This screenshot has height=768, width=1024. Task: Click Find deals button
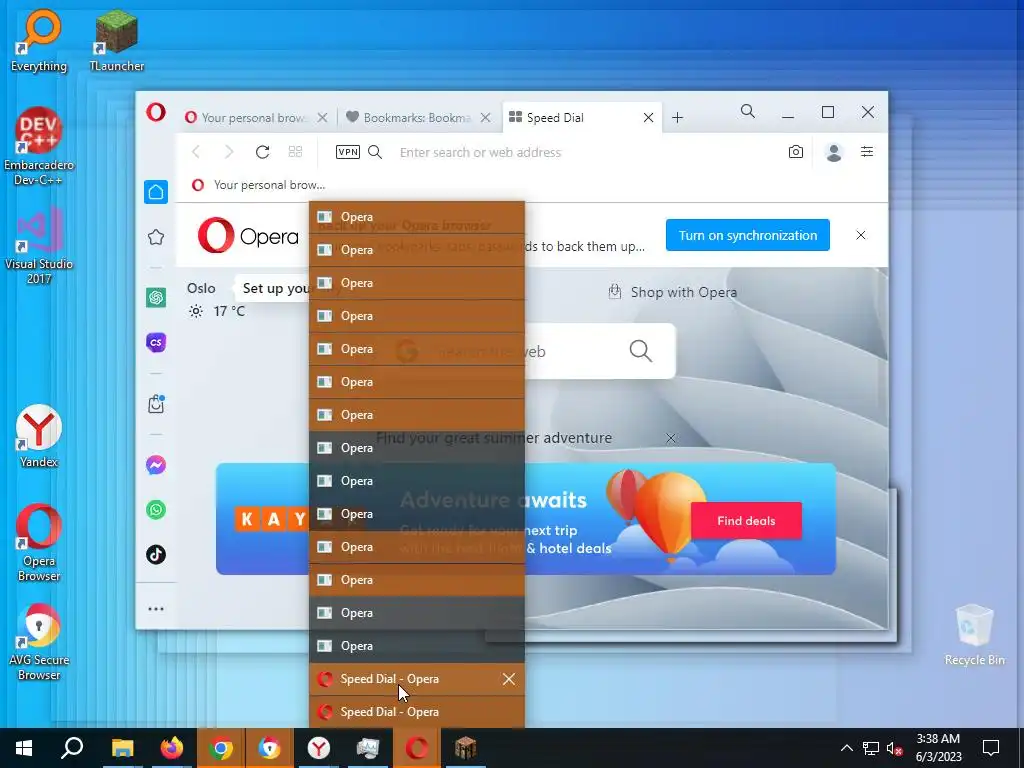click(x=746, y=520)
